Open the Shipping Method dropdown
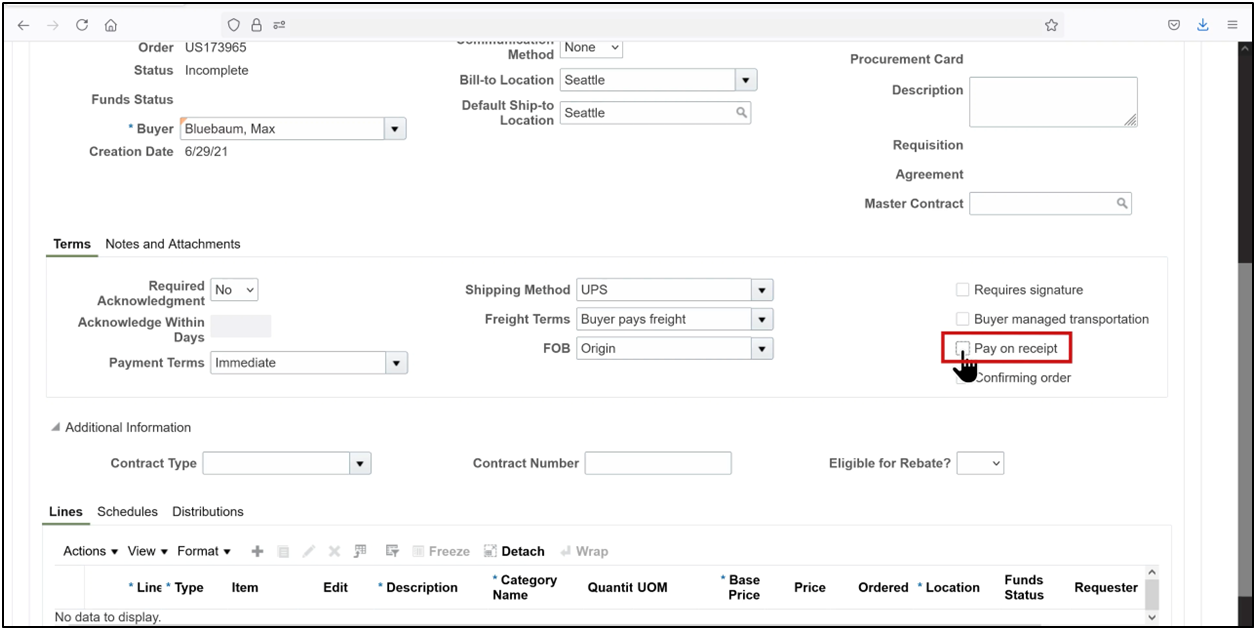This screenshot has height=632, width=1256. tap(762, 289)
